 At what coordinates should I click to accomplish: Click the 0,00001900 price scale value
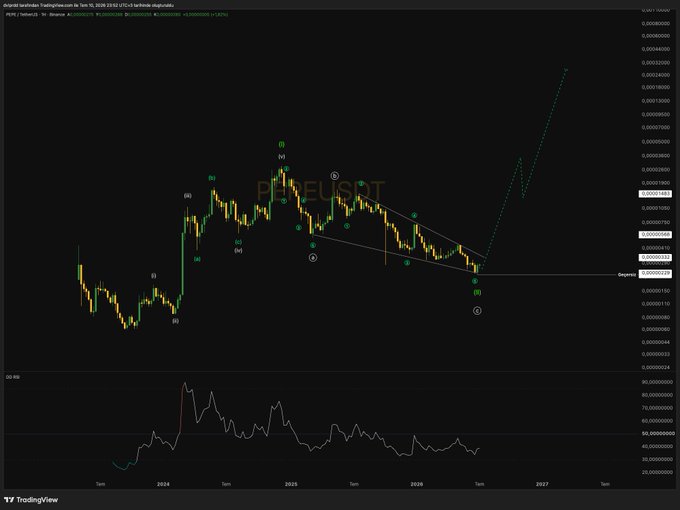coord(655,183)
